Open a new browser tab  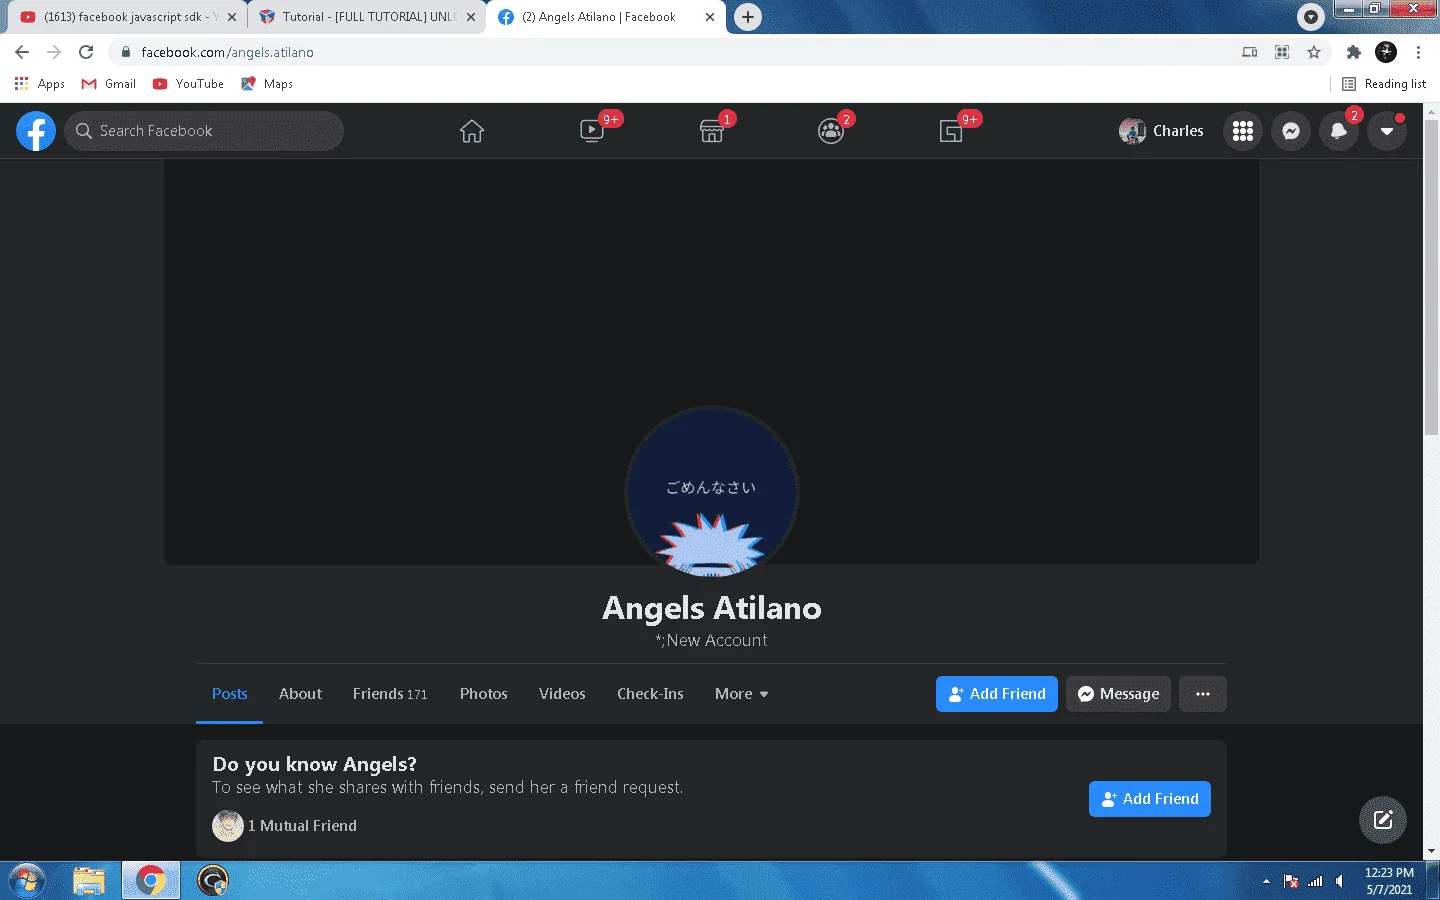coord(748,17)
